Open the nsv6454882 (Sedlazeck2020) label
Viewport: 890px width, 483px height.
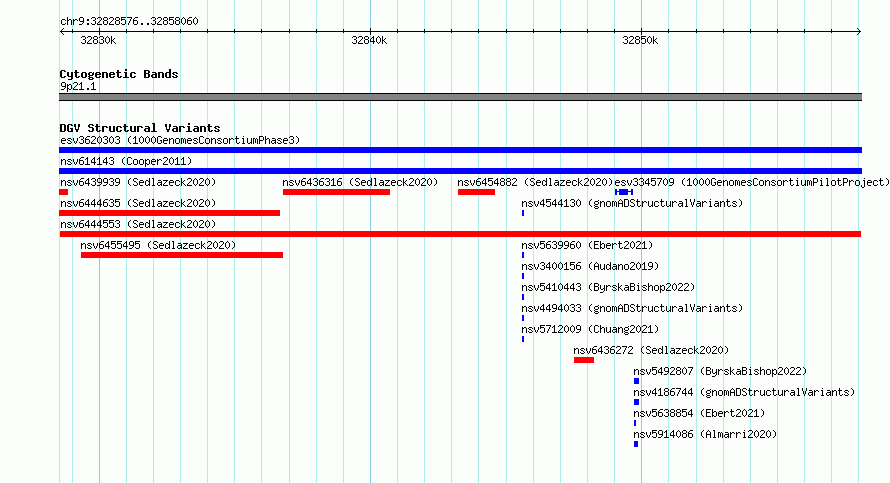pyautogui.click(x=535, y=182)
